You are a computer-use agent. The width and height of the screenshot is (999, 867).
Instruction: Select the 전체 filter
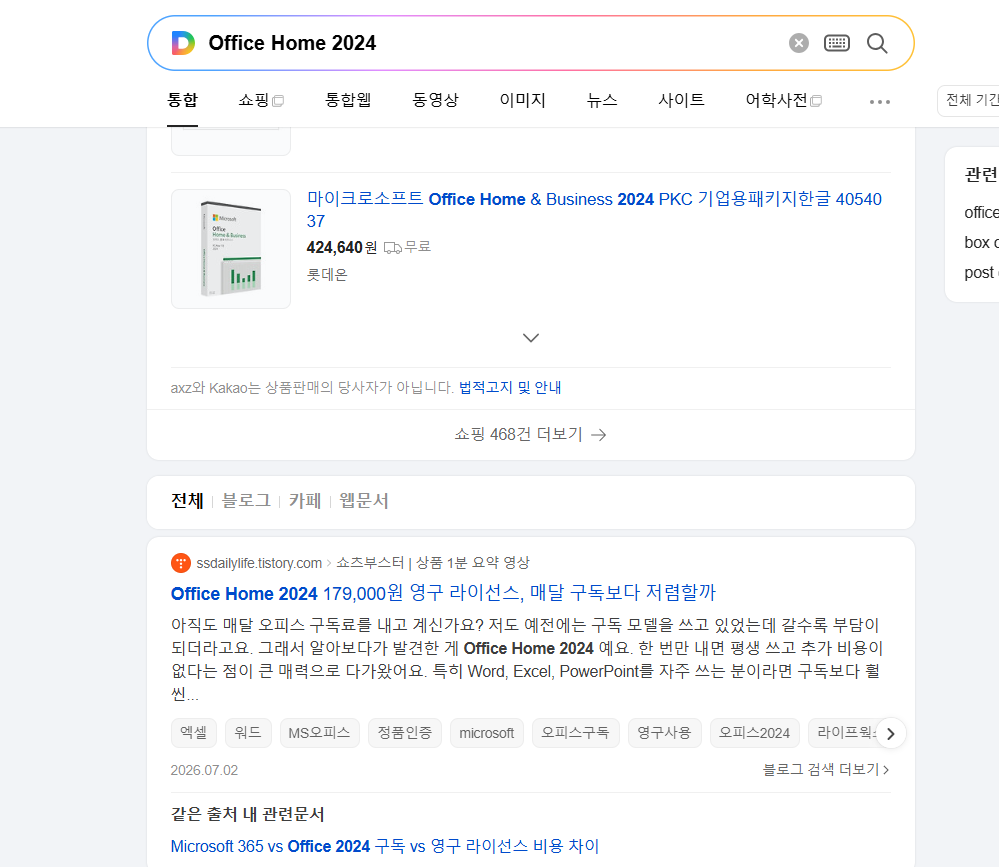[187, 501]
